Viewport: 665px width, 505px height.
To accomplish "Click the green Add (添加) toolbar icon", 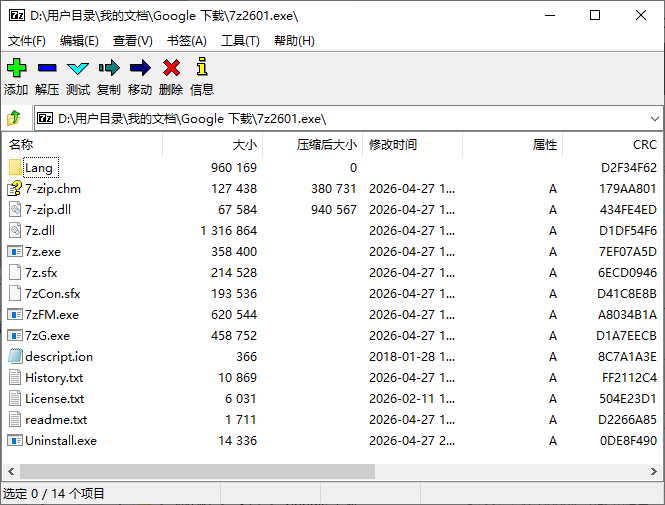I will (x=17, y=68).
